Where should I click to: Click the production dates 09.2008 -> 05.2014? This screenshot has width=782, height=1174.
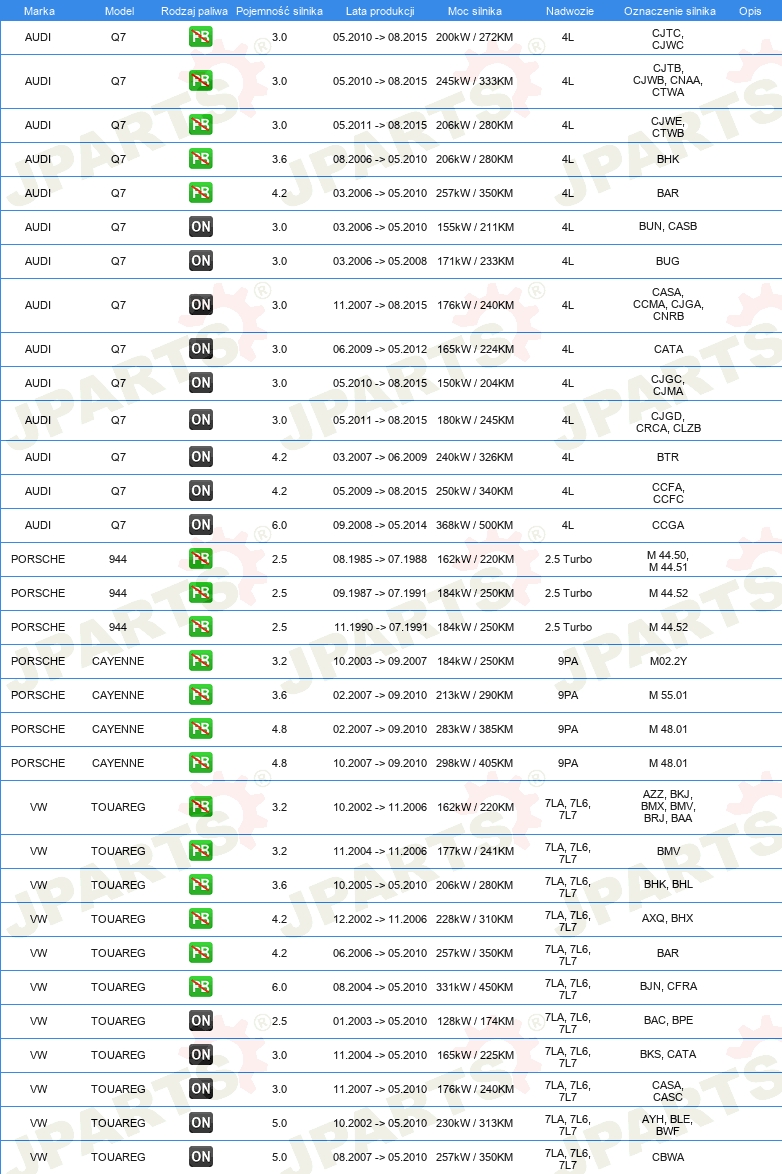point(380,526)
